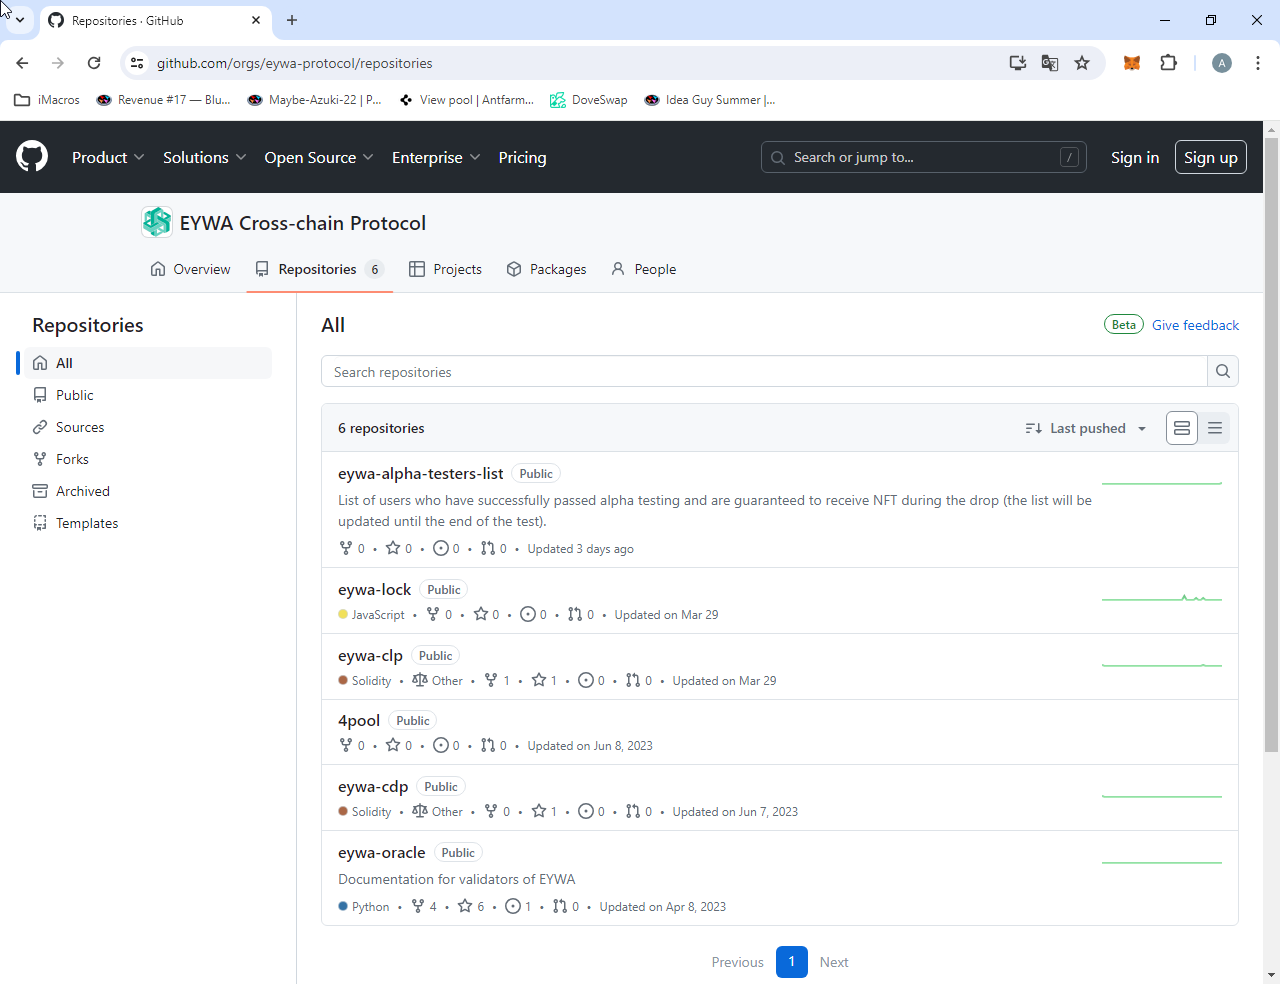
Task: Filter by Templates
Action: point(146,523)
